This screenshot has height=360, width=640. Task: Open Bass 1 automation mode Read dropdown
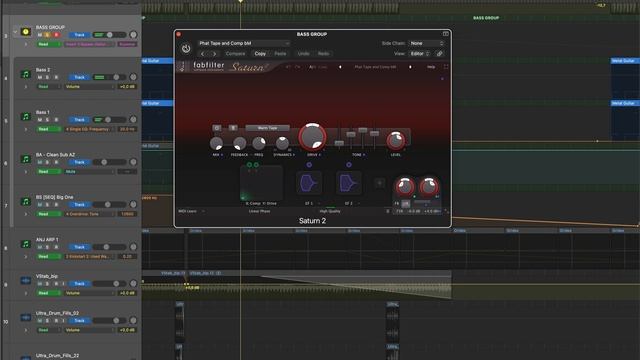pyautogui.click(x=48, y=129)
